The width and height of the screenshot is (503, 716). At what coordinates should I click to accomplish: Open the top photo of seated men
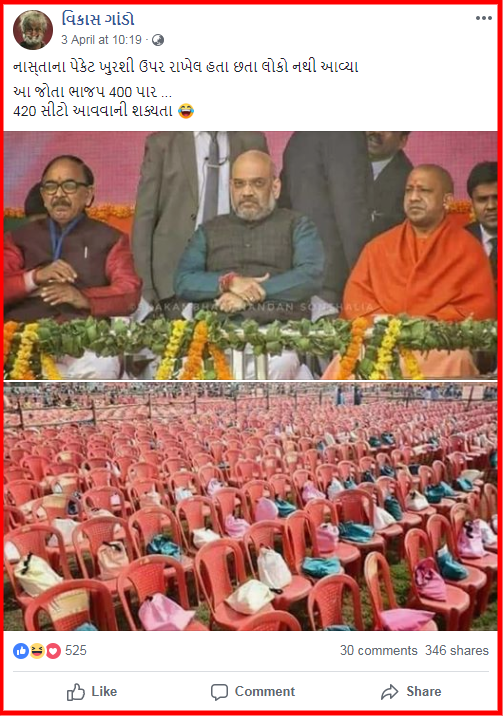tap(251, 255)
